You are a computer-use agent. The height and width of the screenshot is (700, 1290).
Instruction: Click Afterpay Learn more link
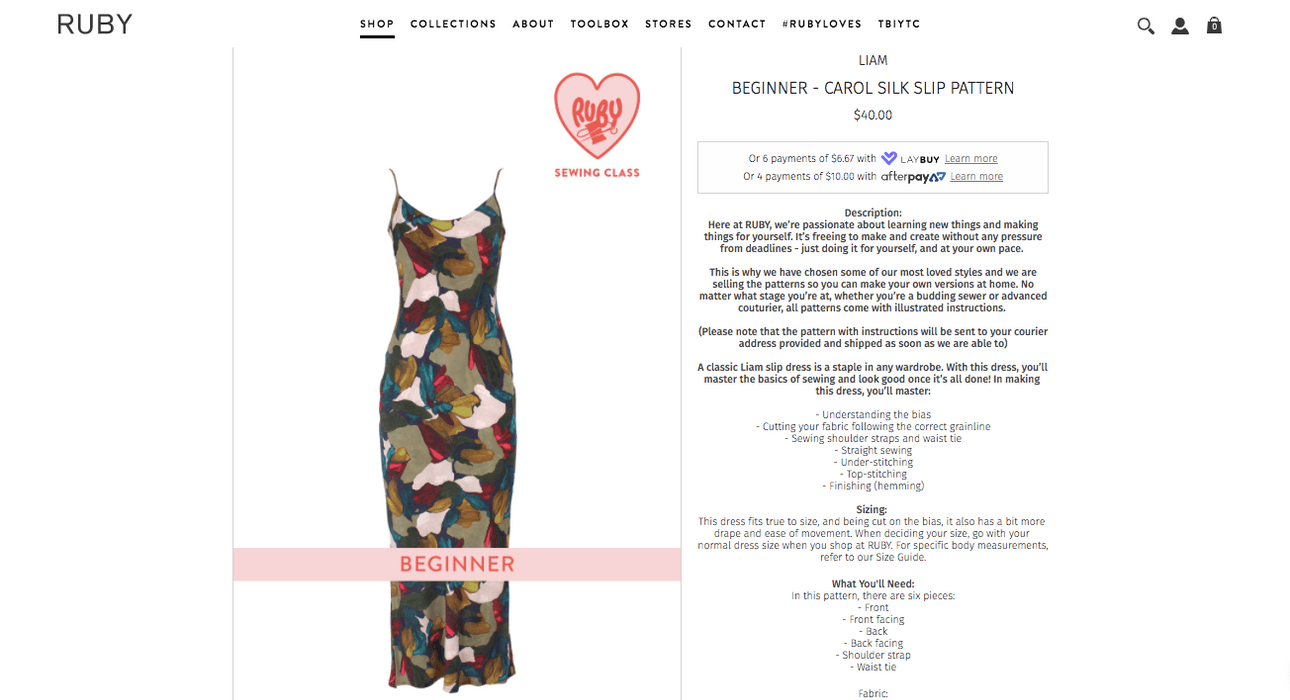[976, 177]
